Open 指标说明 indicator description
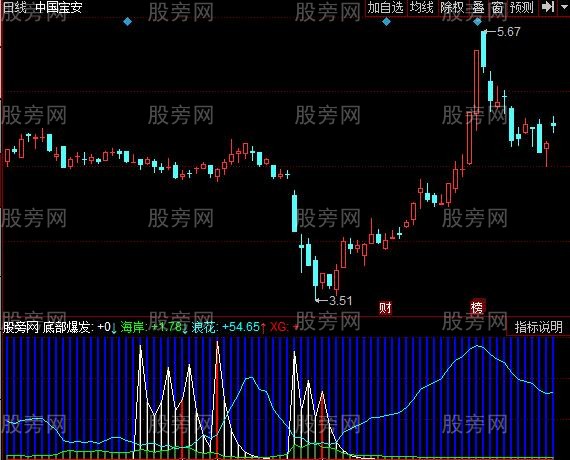Viewport: 570px width, 460px height. (x=538, y=327)
